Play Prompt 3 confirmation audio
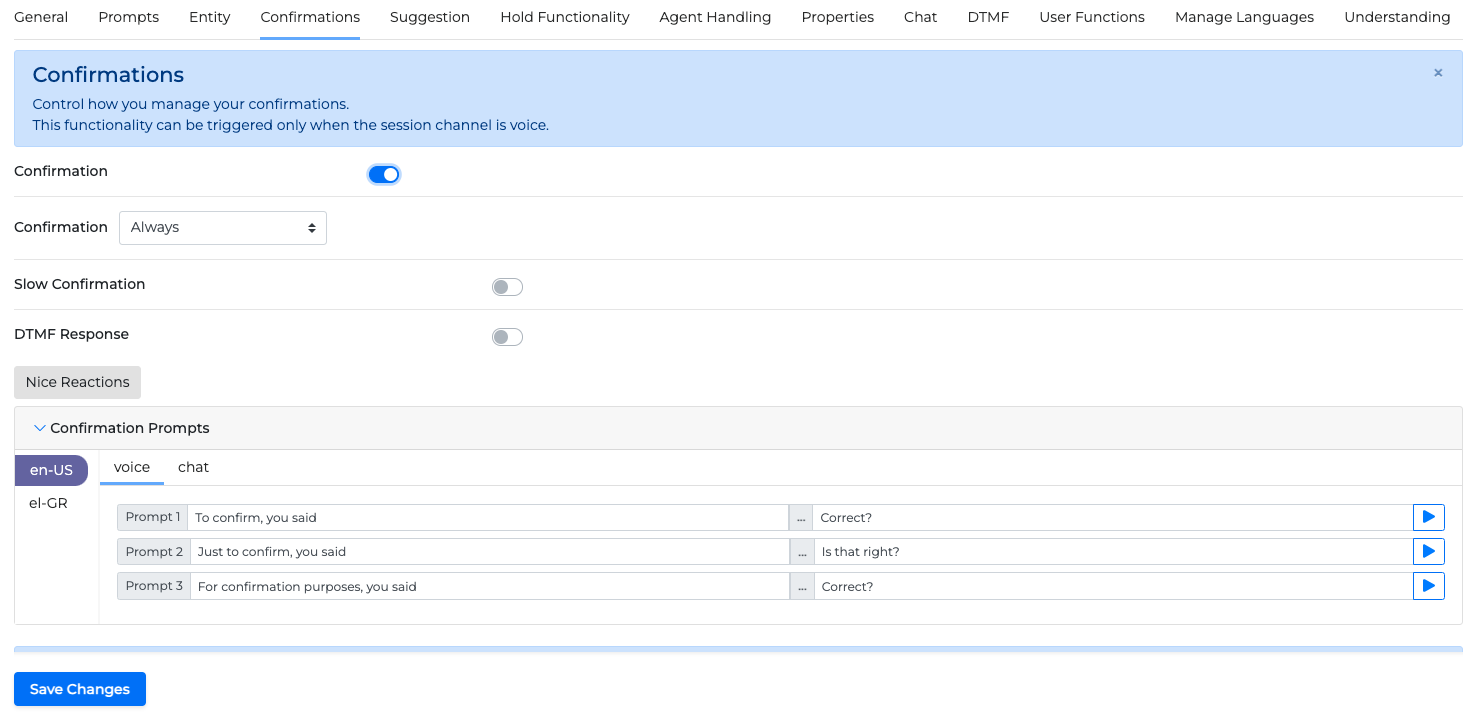Viewport: 1471px width, 713px height. pos(1428,586)
